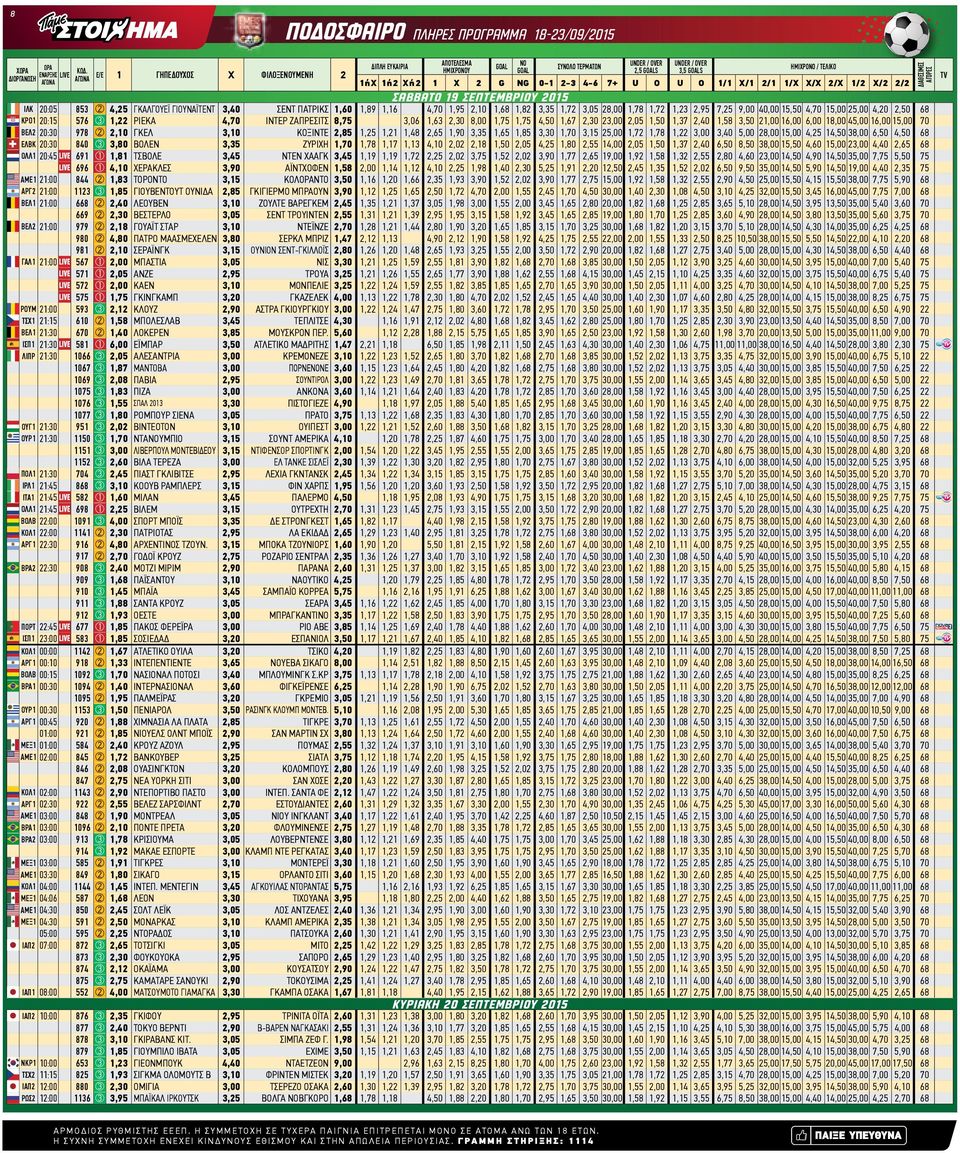Click the circled 3 badge in the ΡΙΕΚΑ row
960x1153 pixels.
[100, 121]
